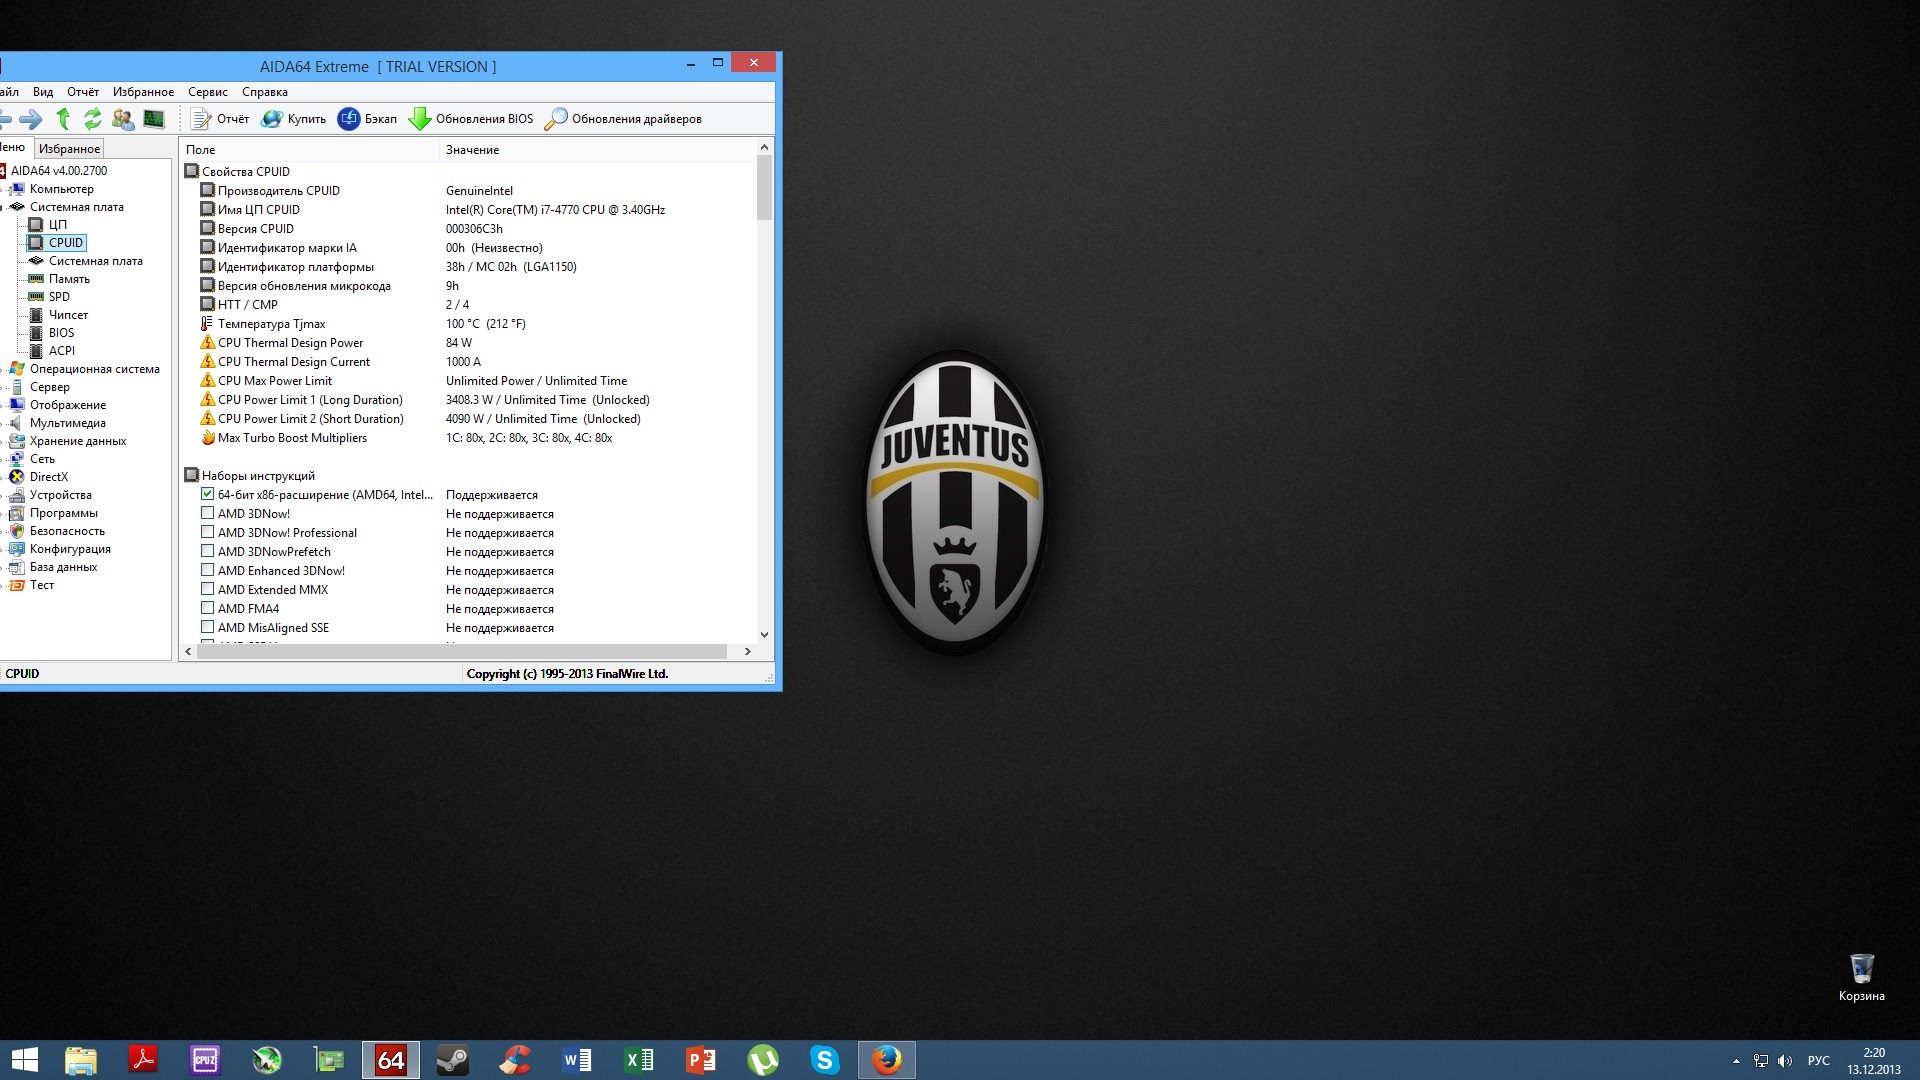Click the green Refresh arrows toolbar icon
Screen dimensions: 1920x1080
coord(92,119)
